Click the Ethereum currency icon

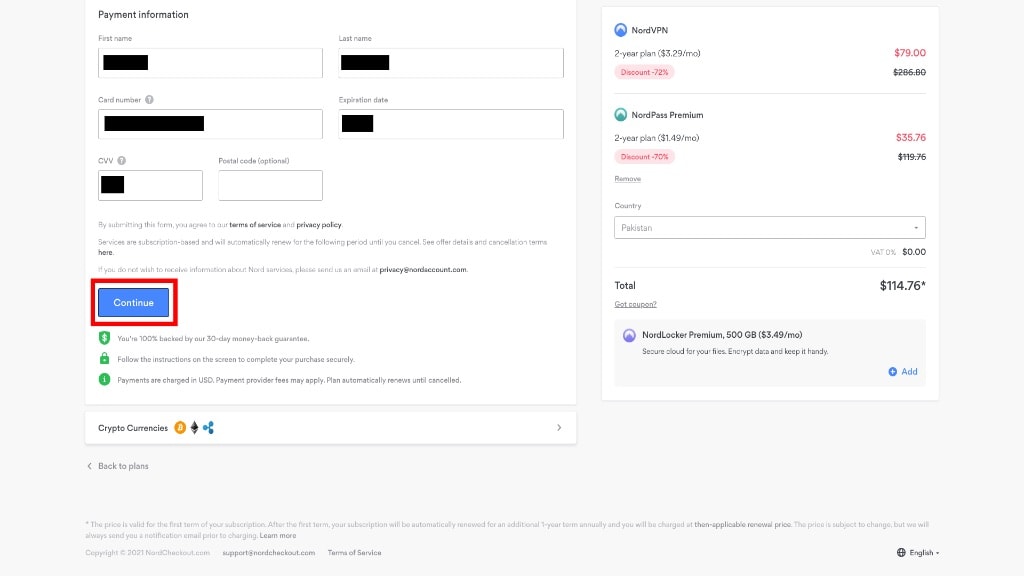[x=194, y=428]
